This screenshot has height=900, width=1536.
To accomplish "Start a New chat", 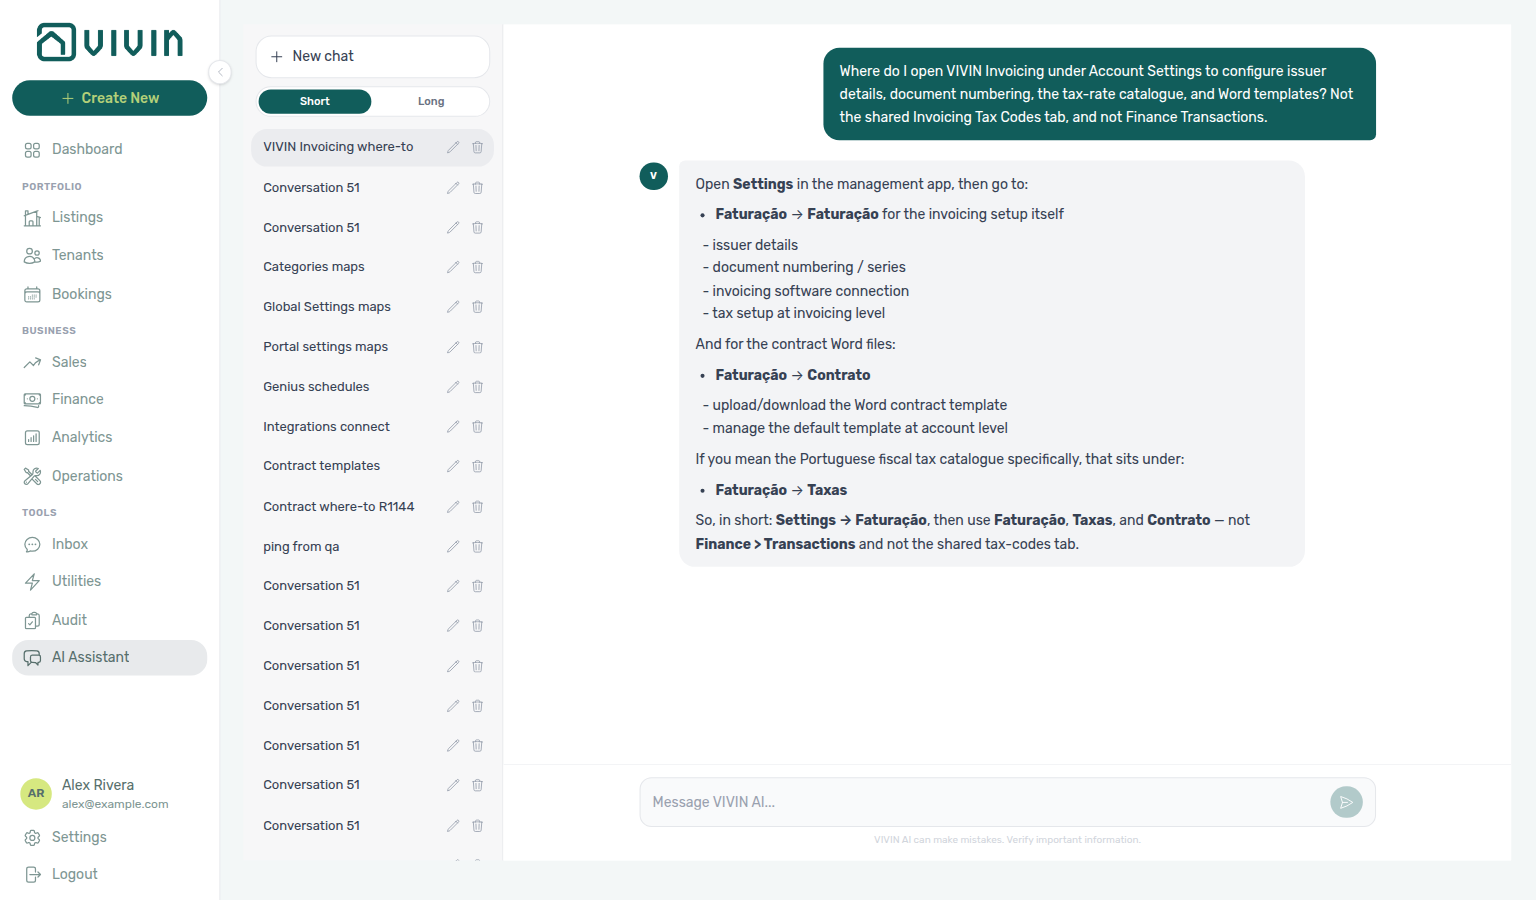I will pyautogui.click(x=372, y=56).
